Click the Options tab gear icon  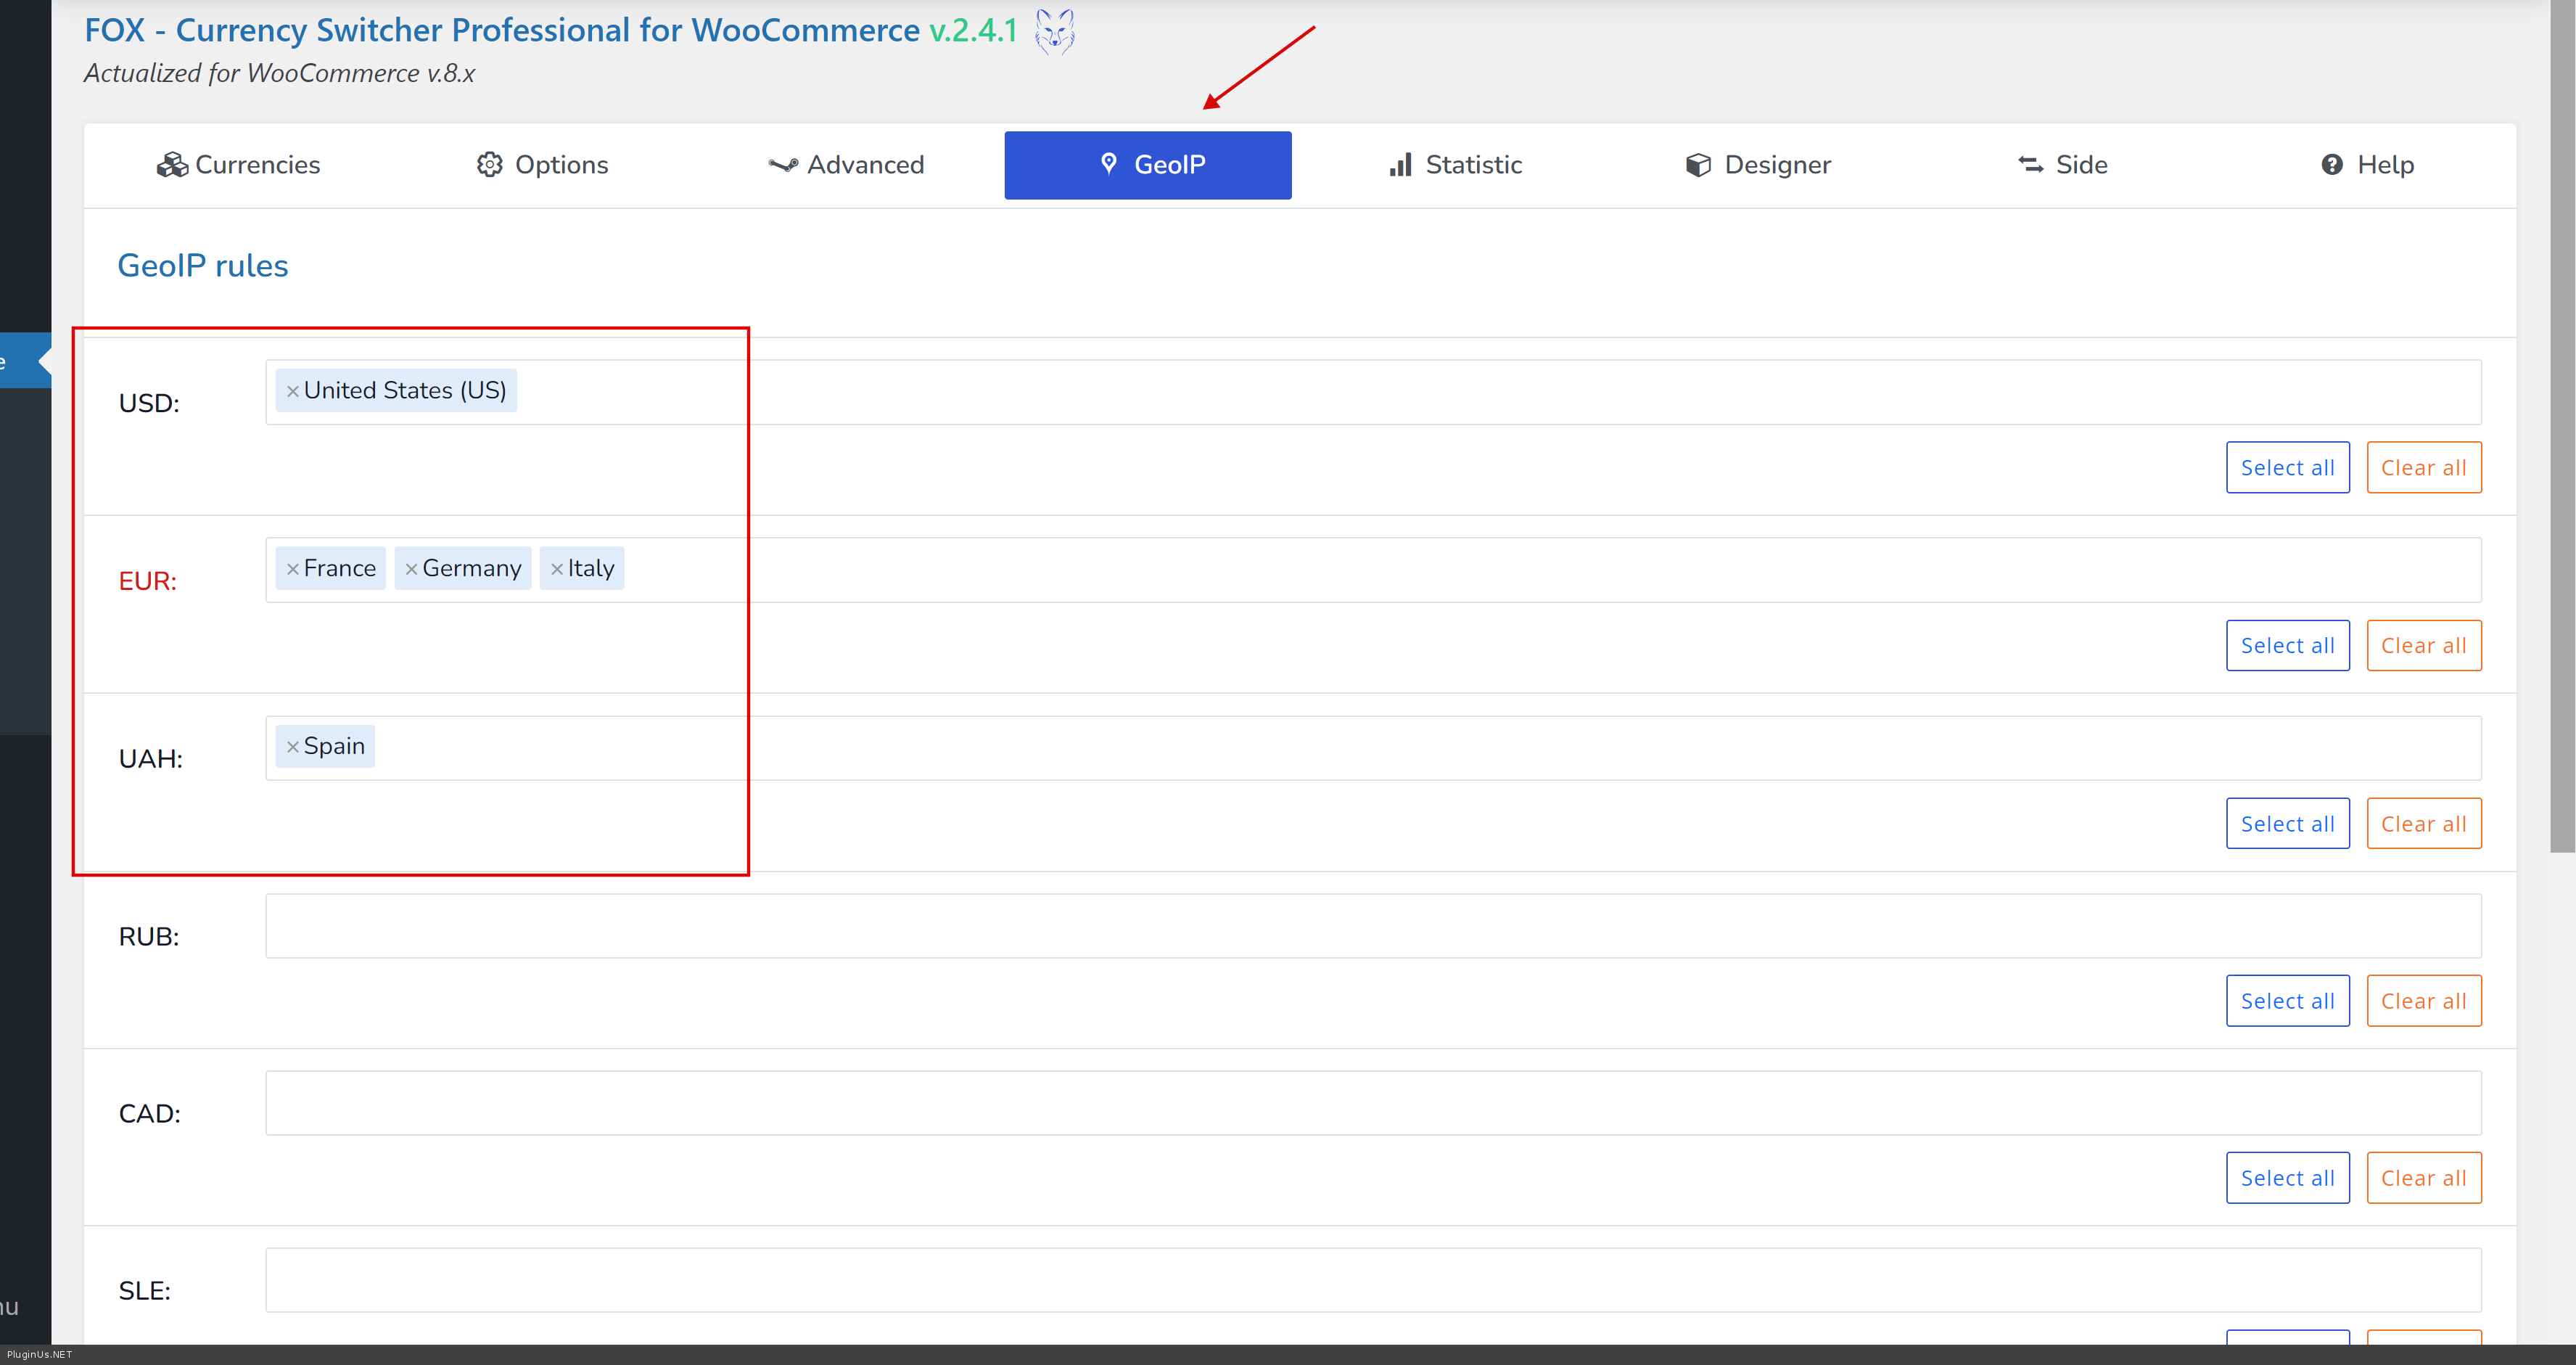coord(489,165)
